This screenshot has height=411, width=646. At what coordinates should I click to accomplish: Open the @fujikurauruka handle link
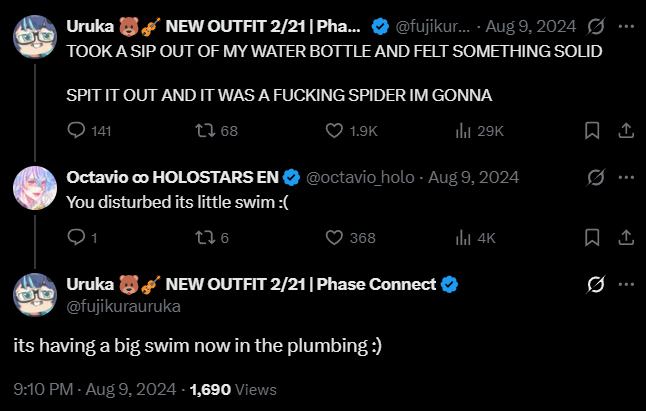[x=123, y=306]
